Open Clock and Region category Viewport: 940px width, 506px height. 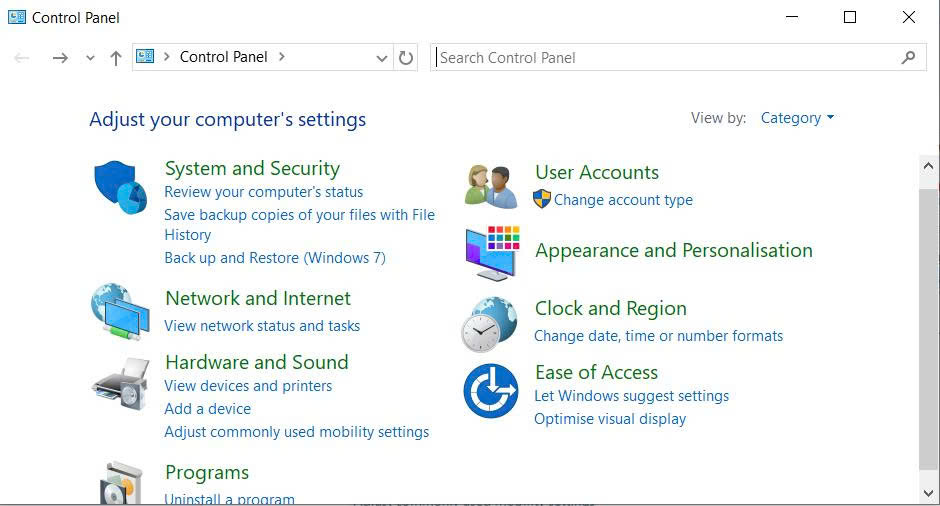coord(611,308)
